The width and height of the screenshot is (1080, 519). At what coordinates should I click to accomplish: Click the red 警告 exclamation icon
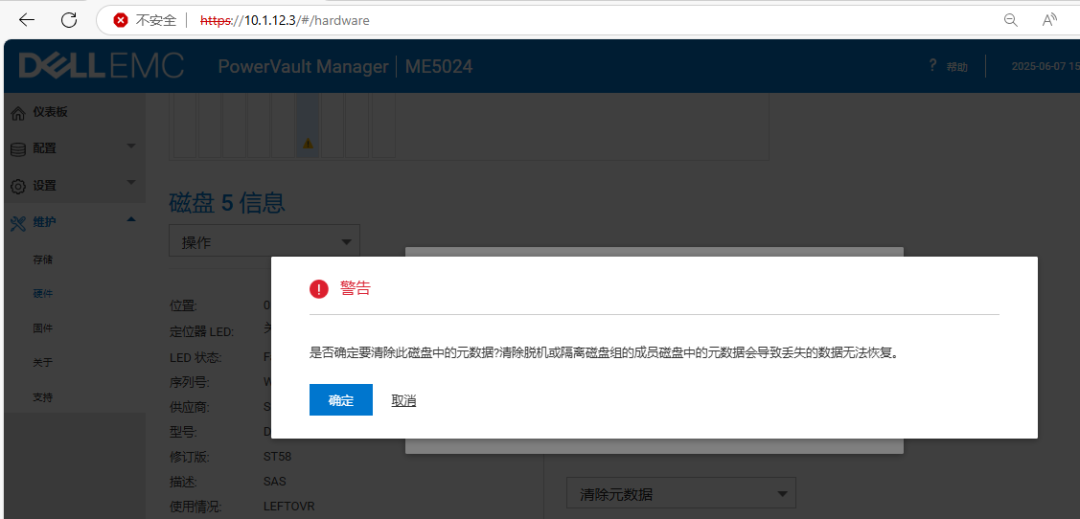(x=319, y=289)
